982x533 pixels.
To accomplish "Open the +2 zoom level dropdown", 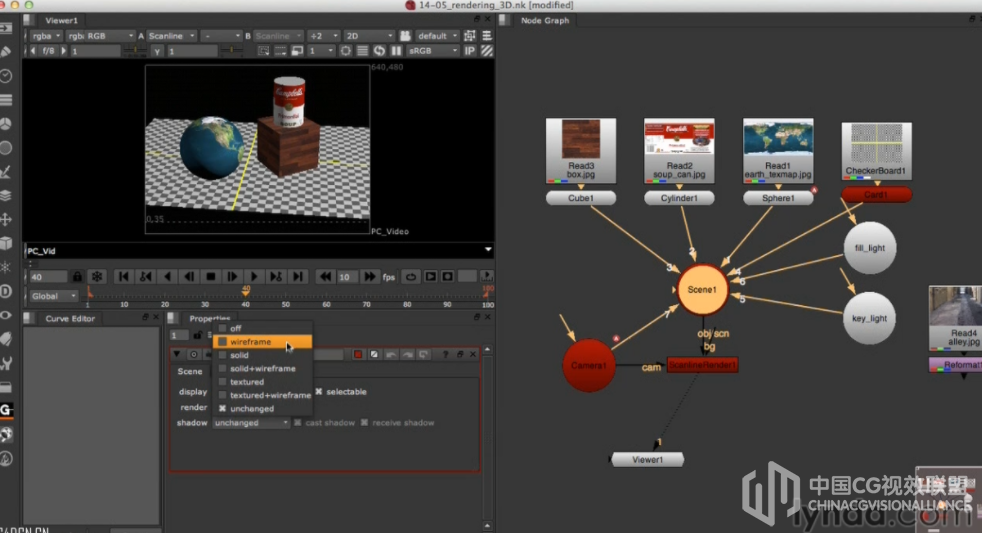I will [324, 36].
